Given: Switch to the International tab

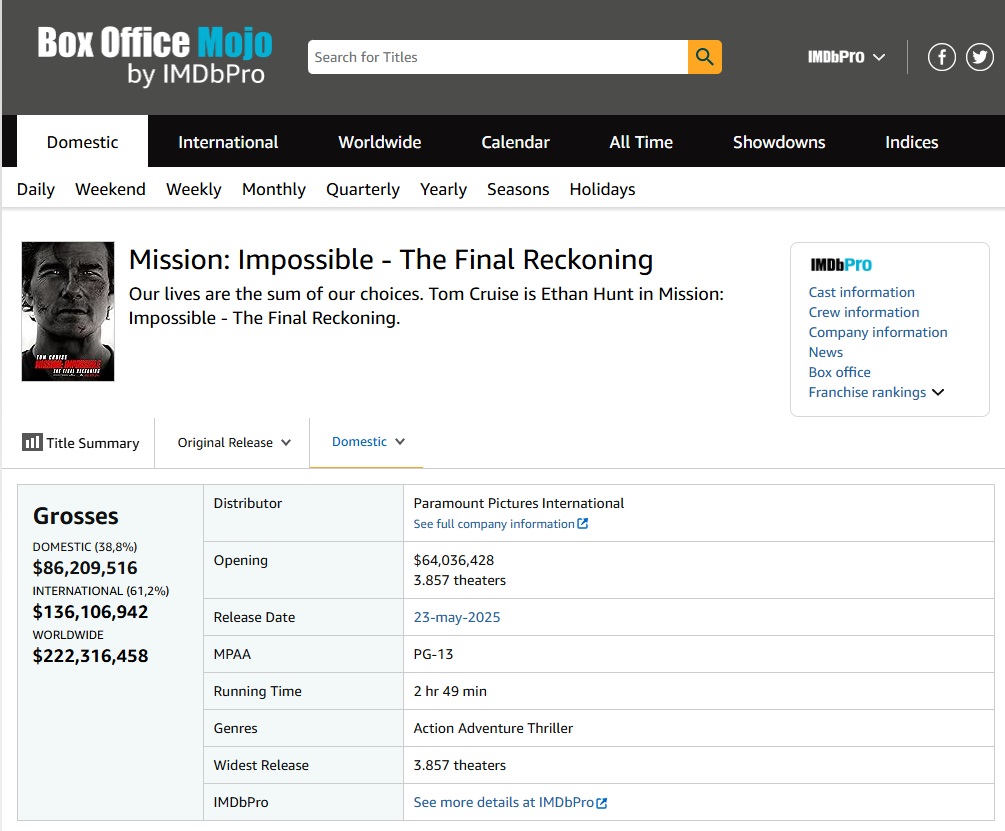Looking at the screenshot, I should (x=228, y=142).
